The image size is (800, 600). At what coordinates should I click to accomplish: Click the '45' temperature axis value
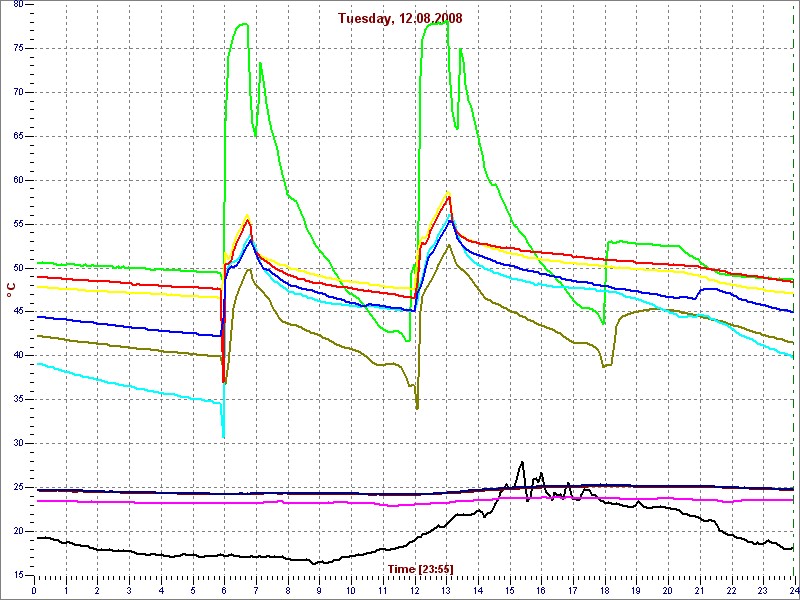pyautogui.click(x=18, y=312)
